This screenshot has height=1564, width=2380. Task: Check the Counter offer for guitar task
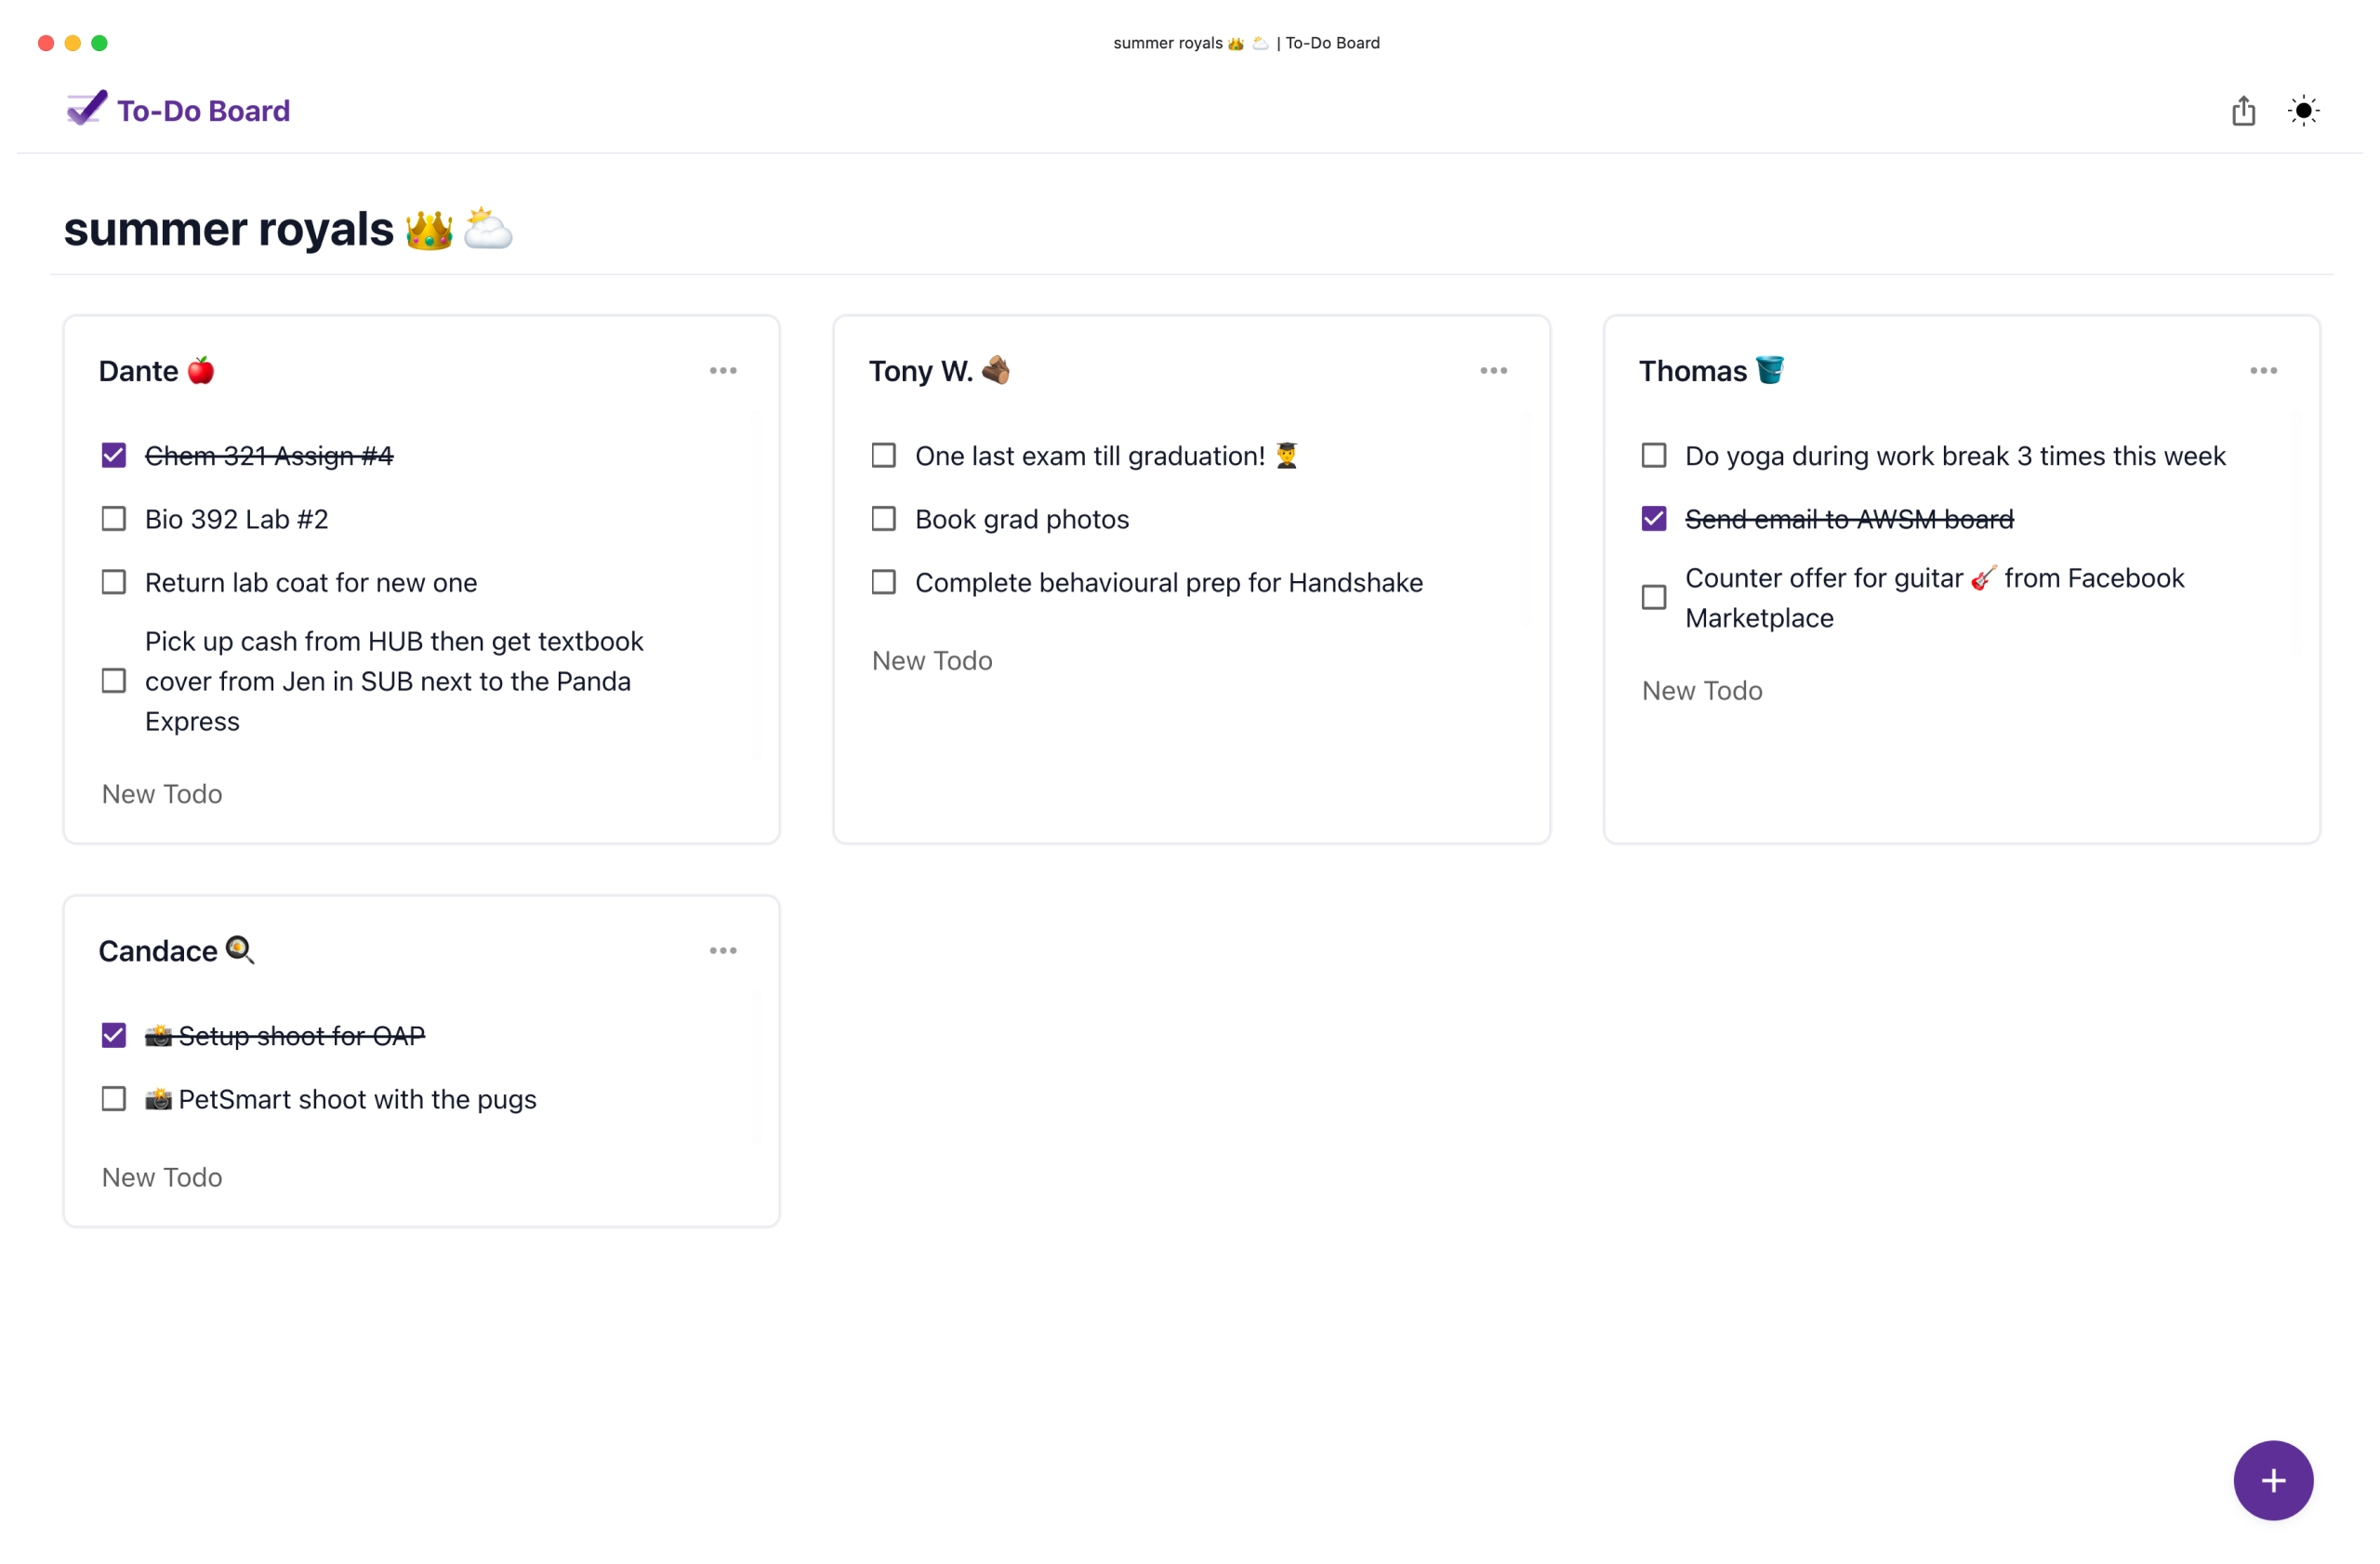coord(1653,597)
